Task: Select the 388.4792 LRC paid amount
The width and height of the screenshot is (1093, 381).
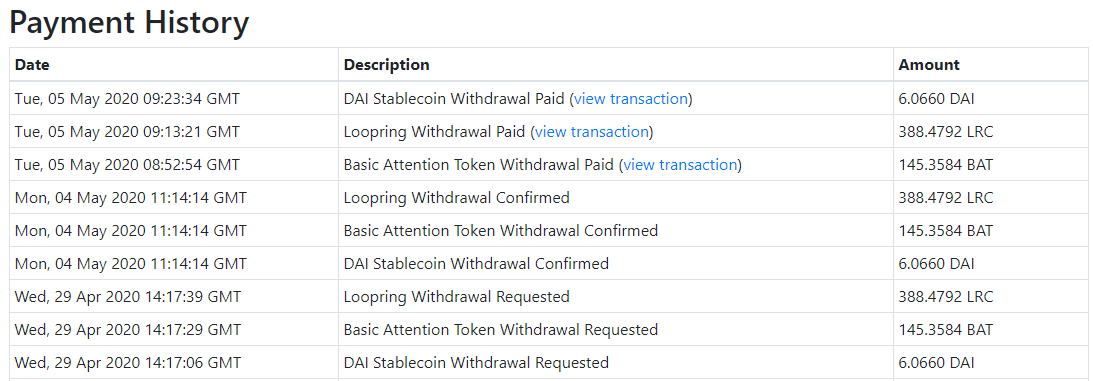Action: point(946,132)
